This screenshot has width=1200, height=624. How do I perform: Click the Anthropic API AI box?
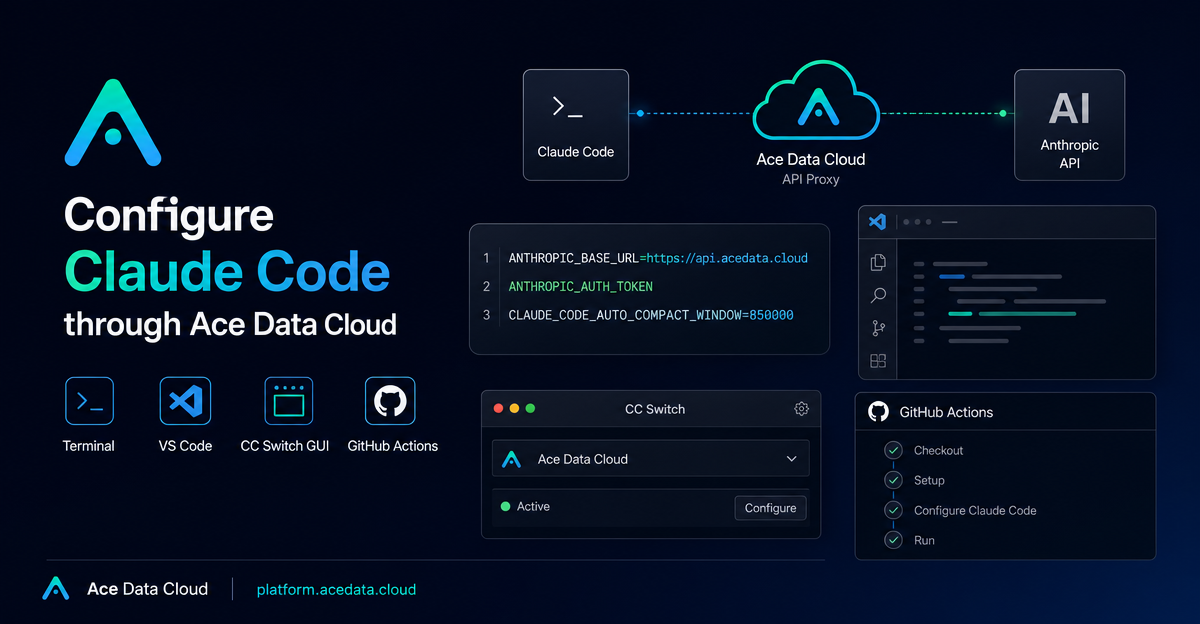(1069, 124)
